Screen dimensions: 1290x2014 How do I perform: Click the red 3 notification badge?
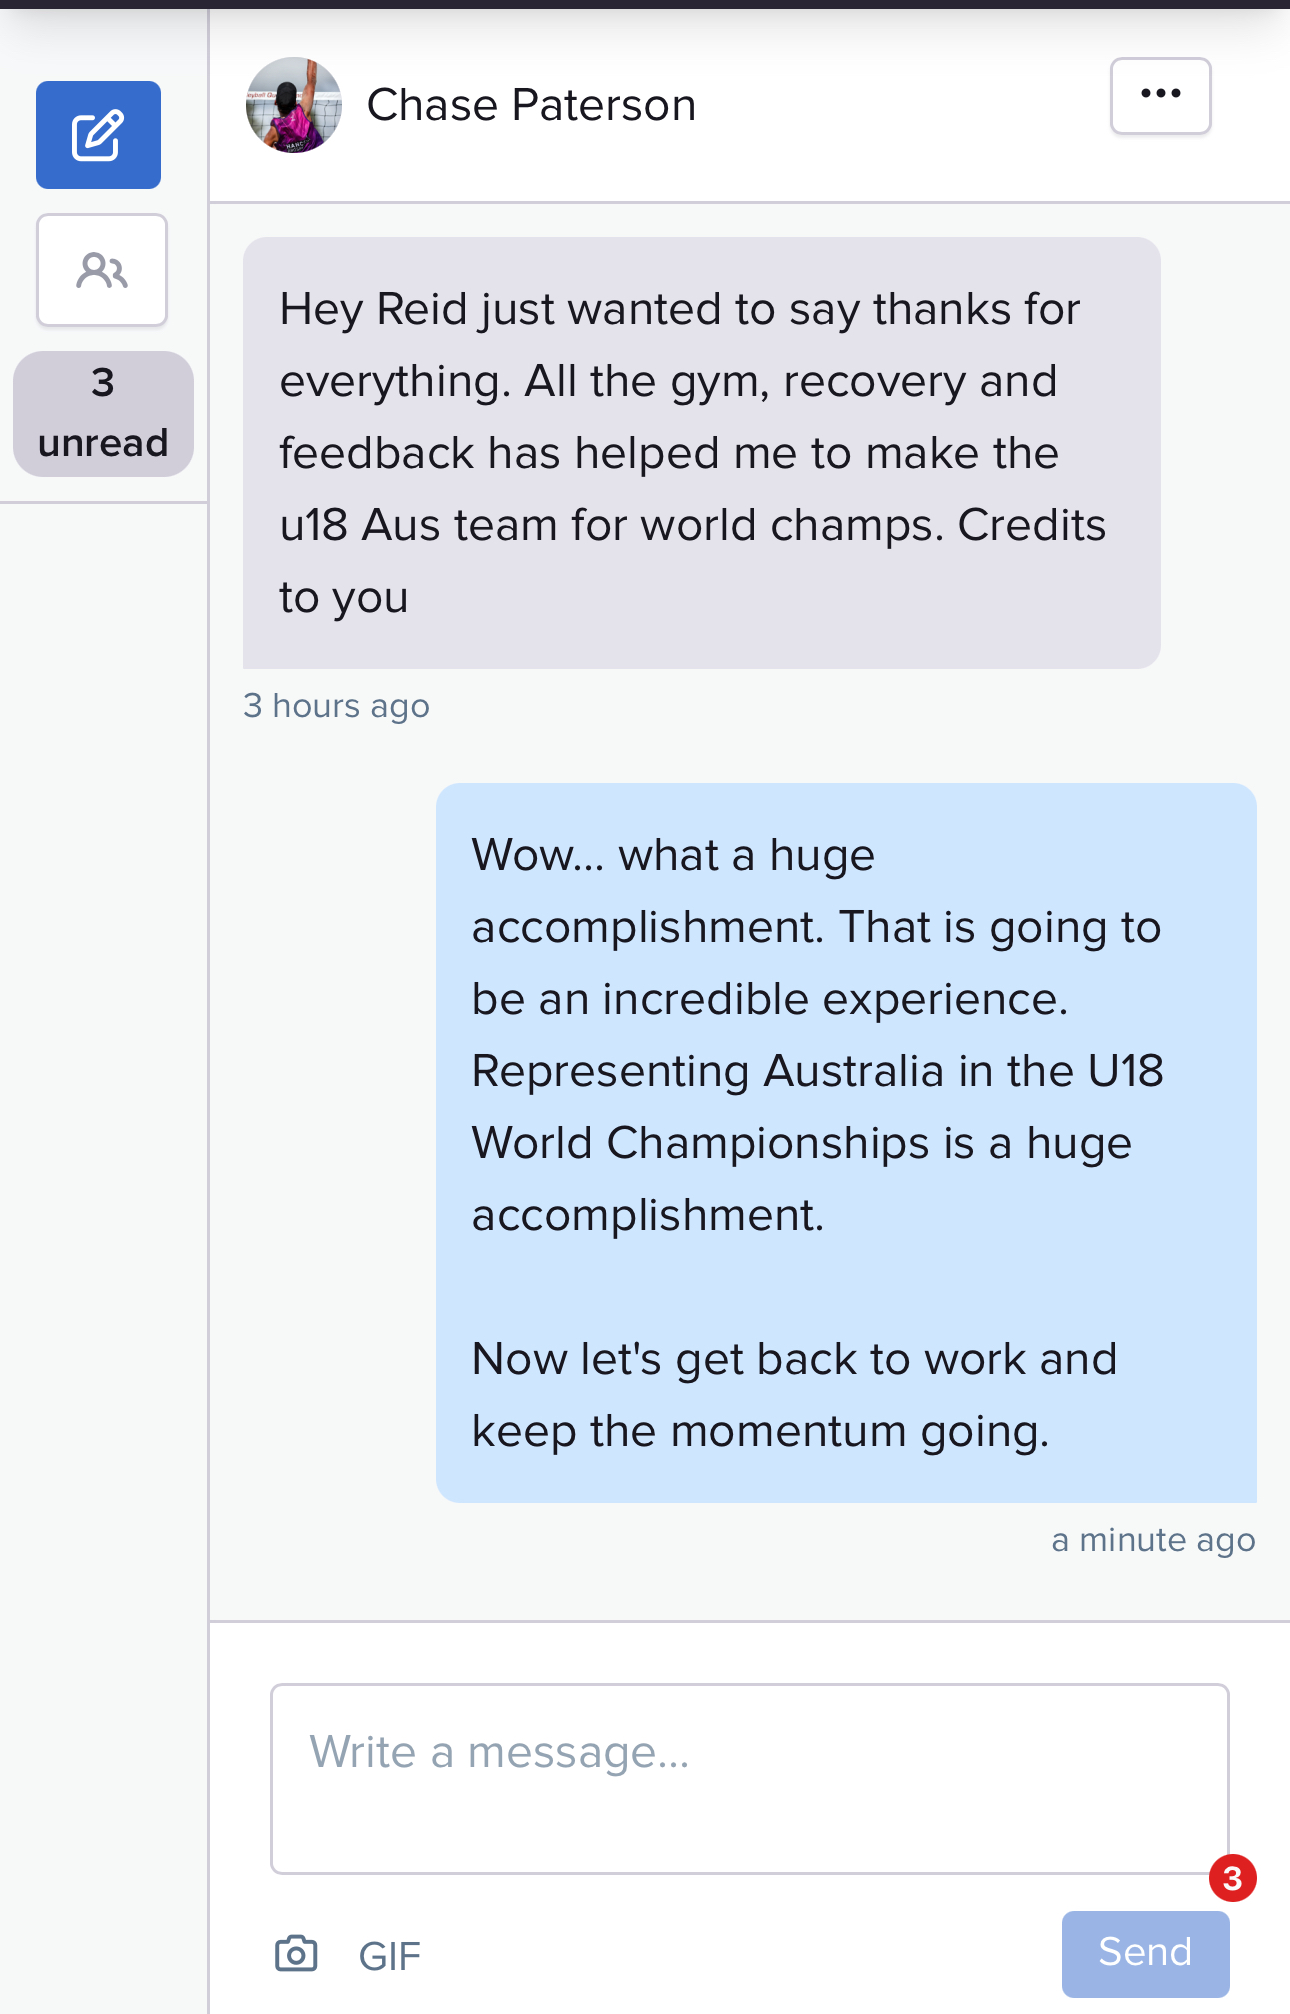pyautogui.click(x=1232, y=1878)
